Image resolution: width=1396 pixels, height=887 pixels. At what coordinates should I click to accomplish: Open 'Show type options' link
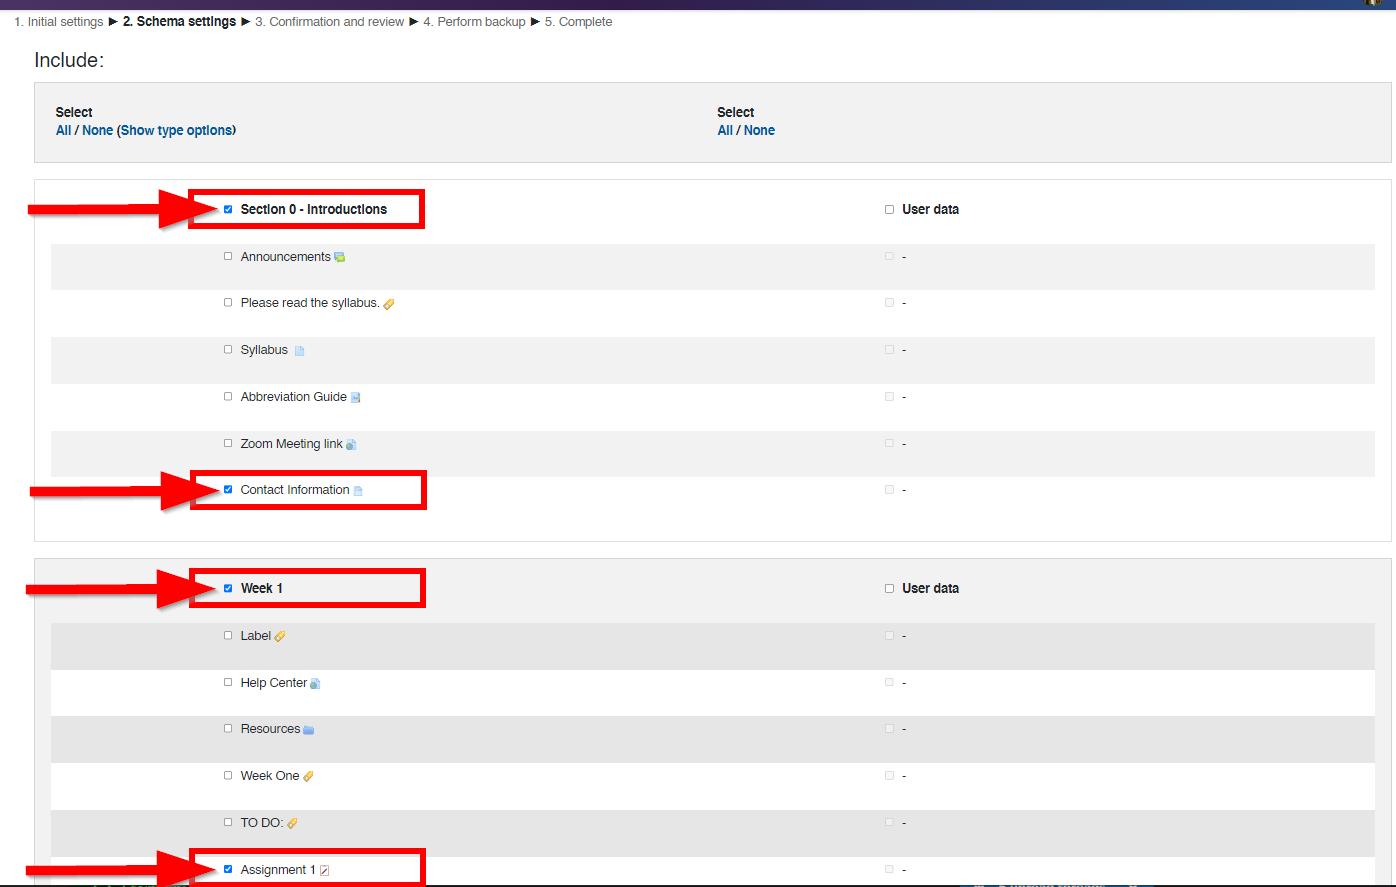click(x=177, y=130)
